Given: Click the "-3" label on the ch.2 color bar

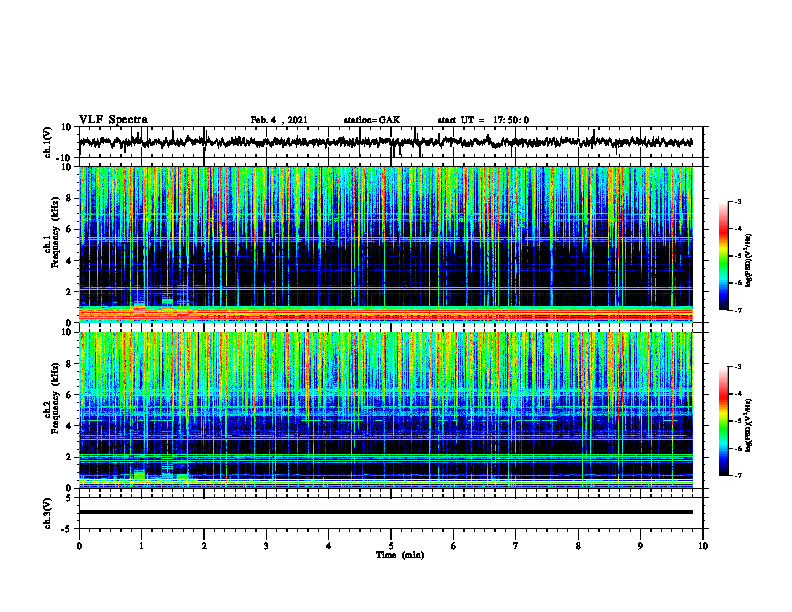Looking at the screenshot, I should click(x=738, y=367).
